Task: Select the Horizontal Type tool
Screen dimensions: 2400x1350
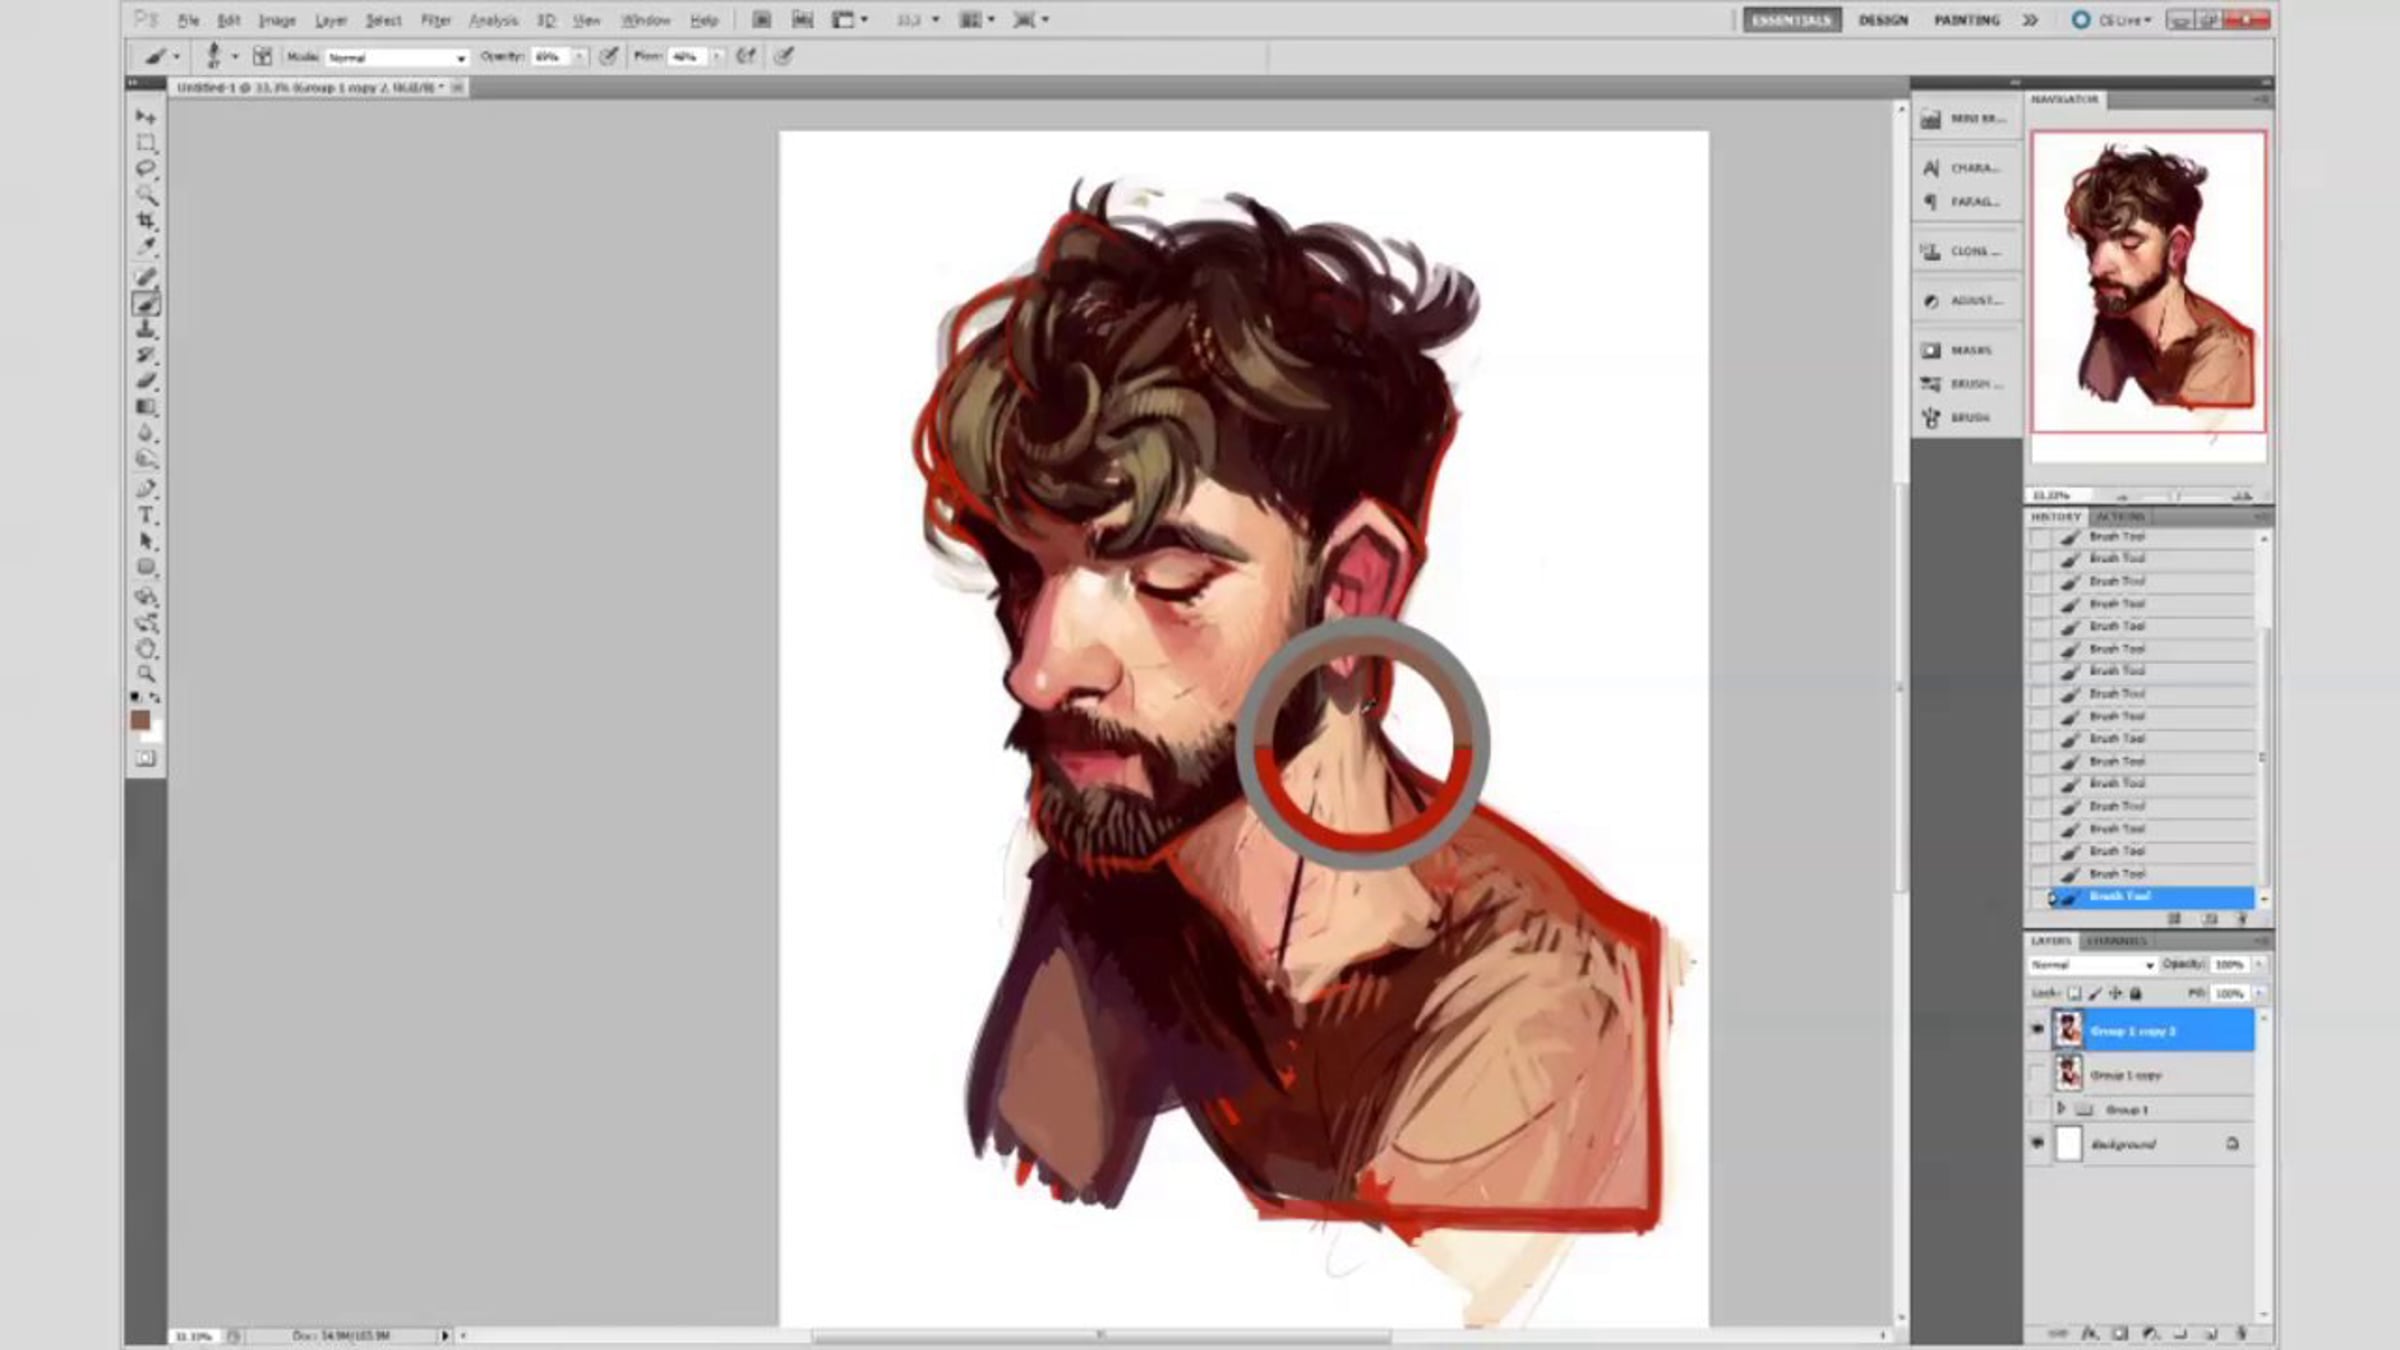Action: 146,515
